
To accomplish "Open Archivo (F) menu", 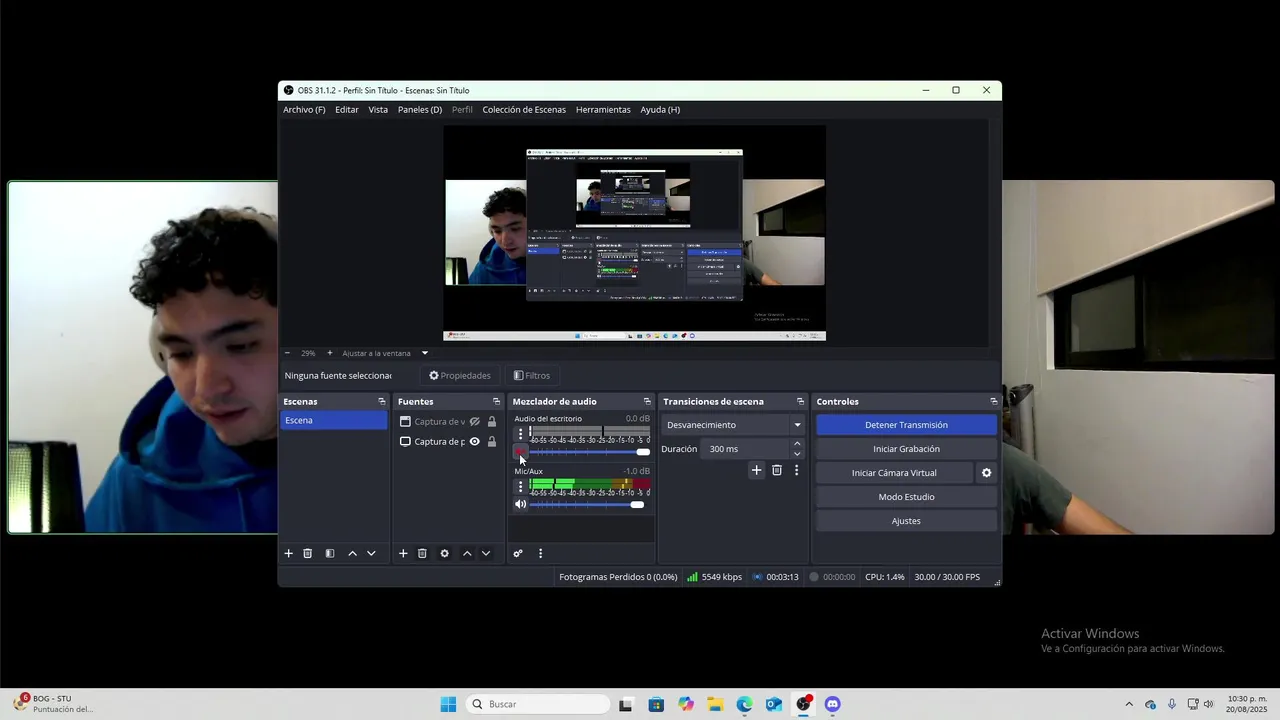I will coord(304,110).
